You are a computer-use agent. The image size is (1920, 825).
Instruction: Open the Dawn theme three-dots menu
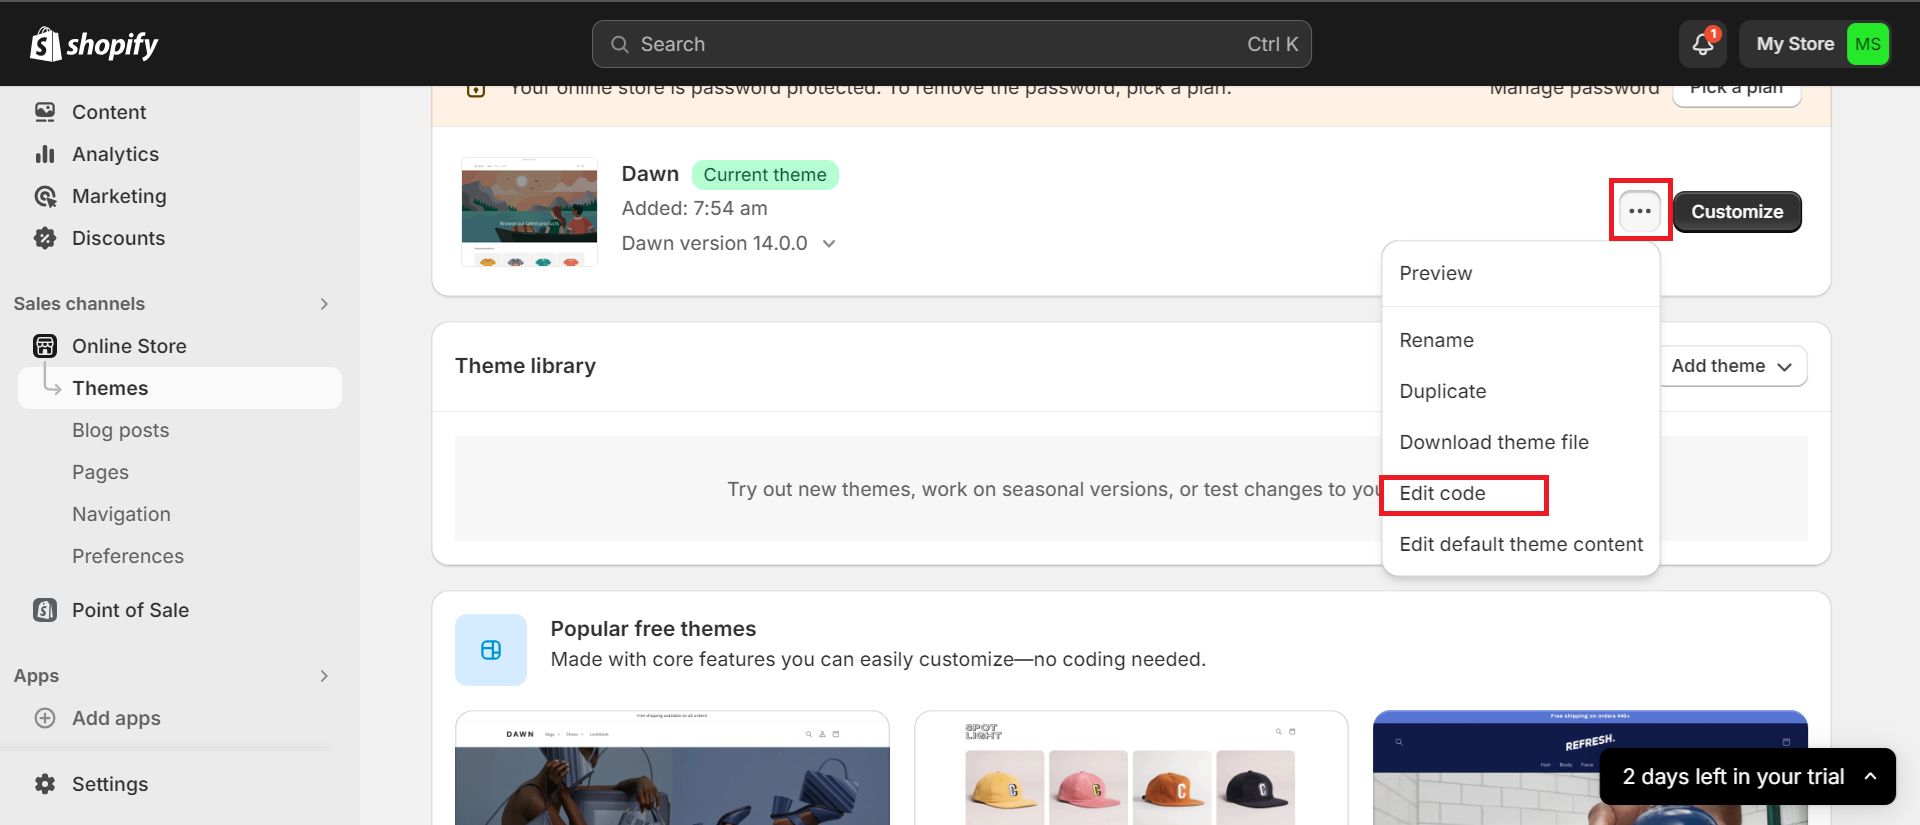(1640, 211)
